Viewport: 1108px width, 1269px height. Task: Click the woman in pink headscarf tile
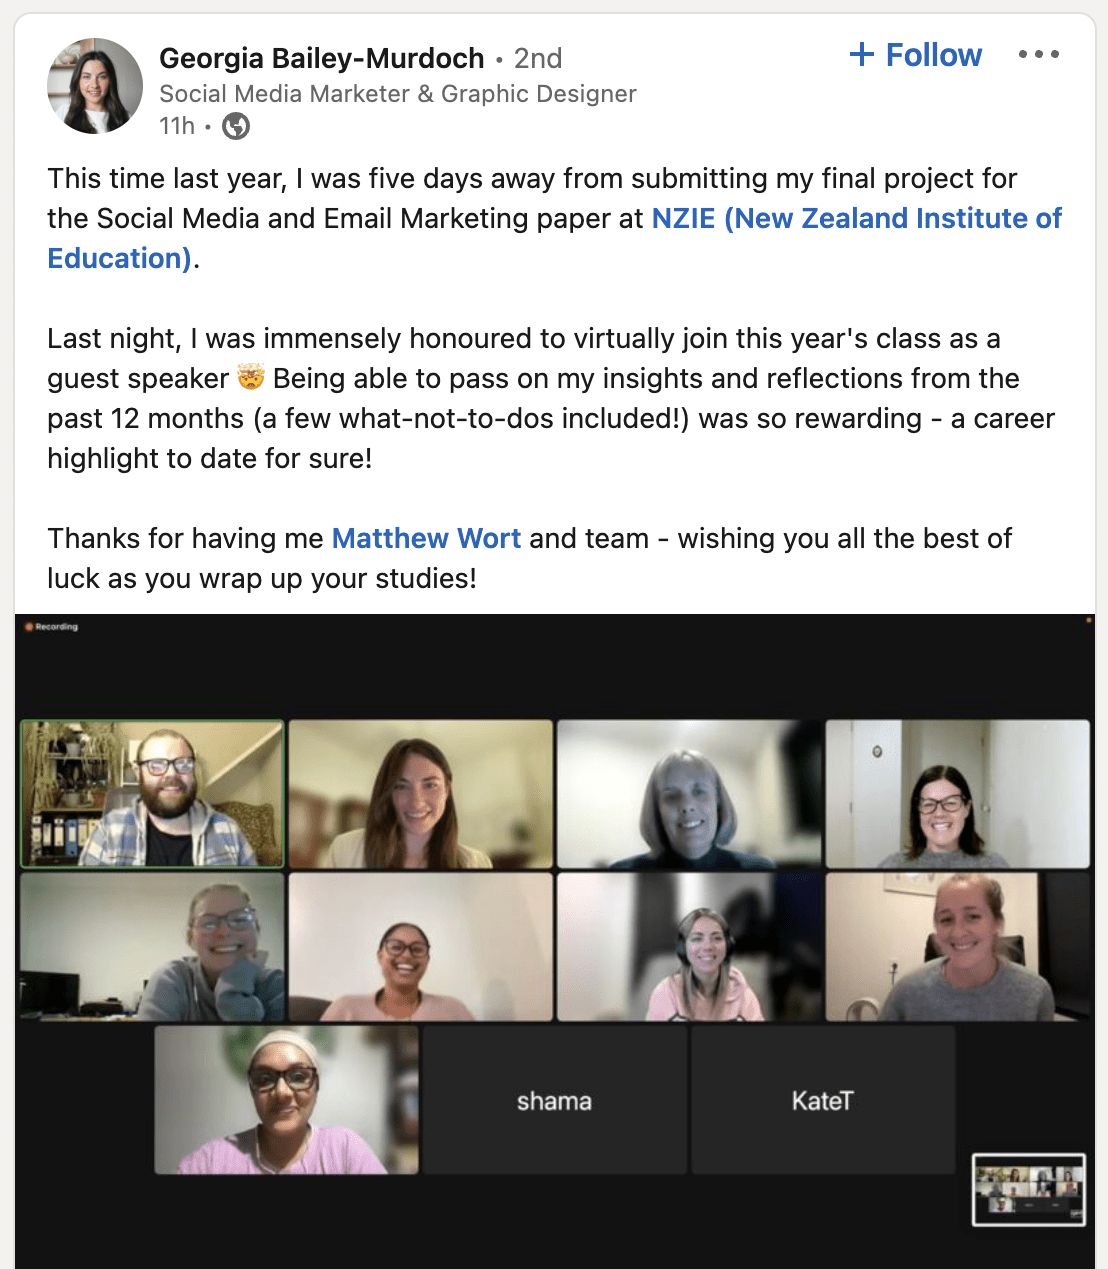tap(286, 1100)
